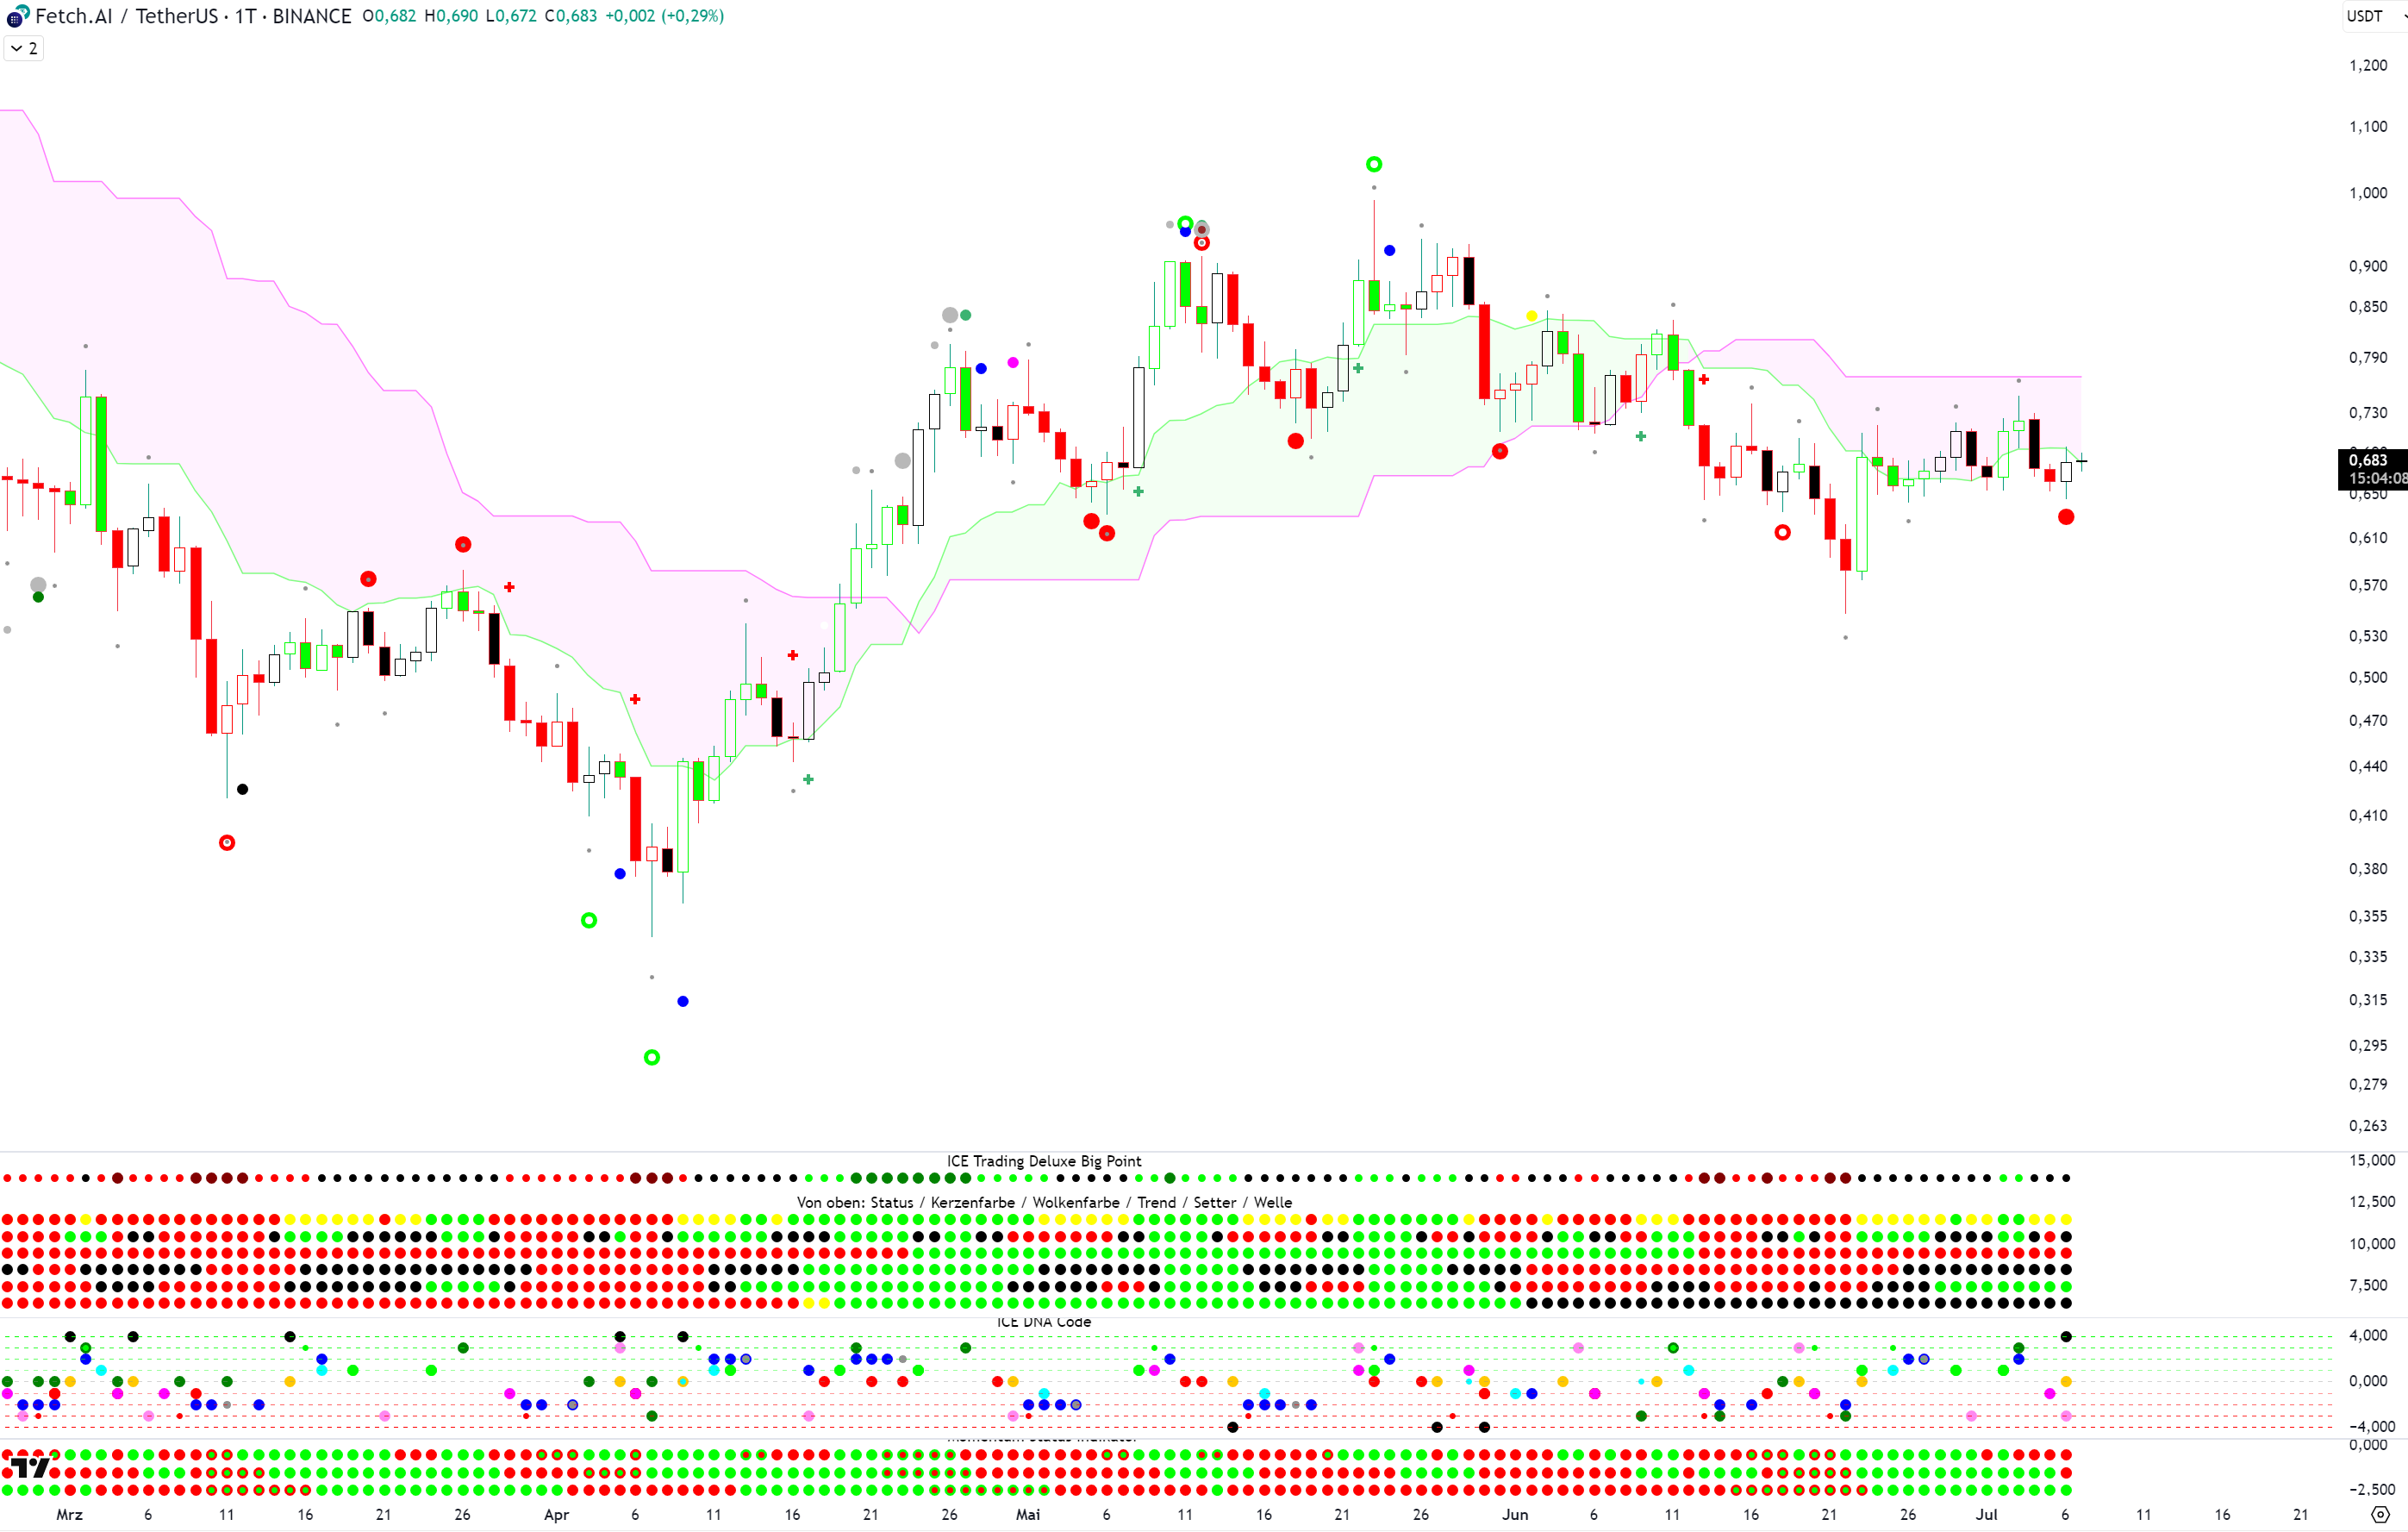
Task: Click the current price label 0,683
Action: click(x=2370, y=460)
